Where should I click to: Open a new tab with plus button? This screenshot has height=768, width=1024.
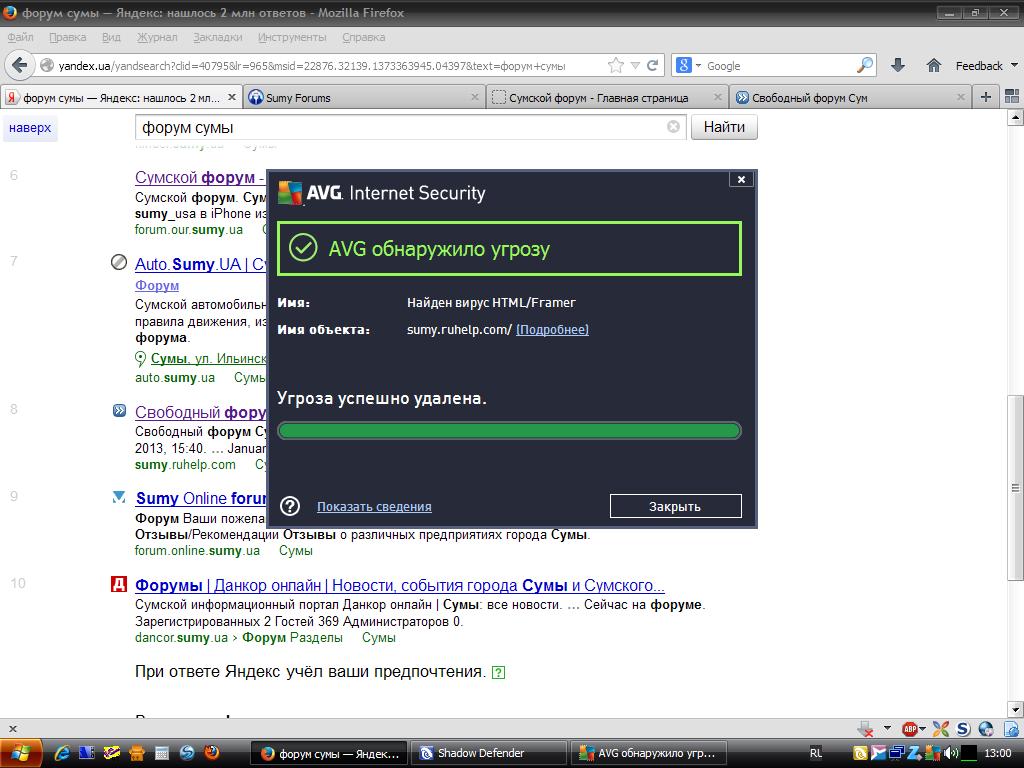tap(986, 97)
